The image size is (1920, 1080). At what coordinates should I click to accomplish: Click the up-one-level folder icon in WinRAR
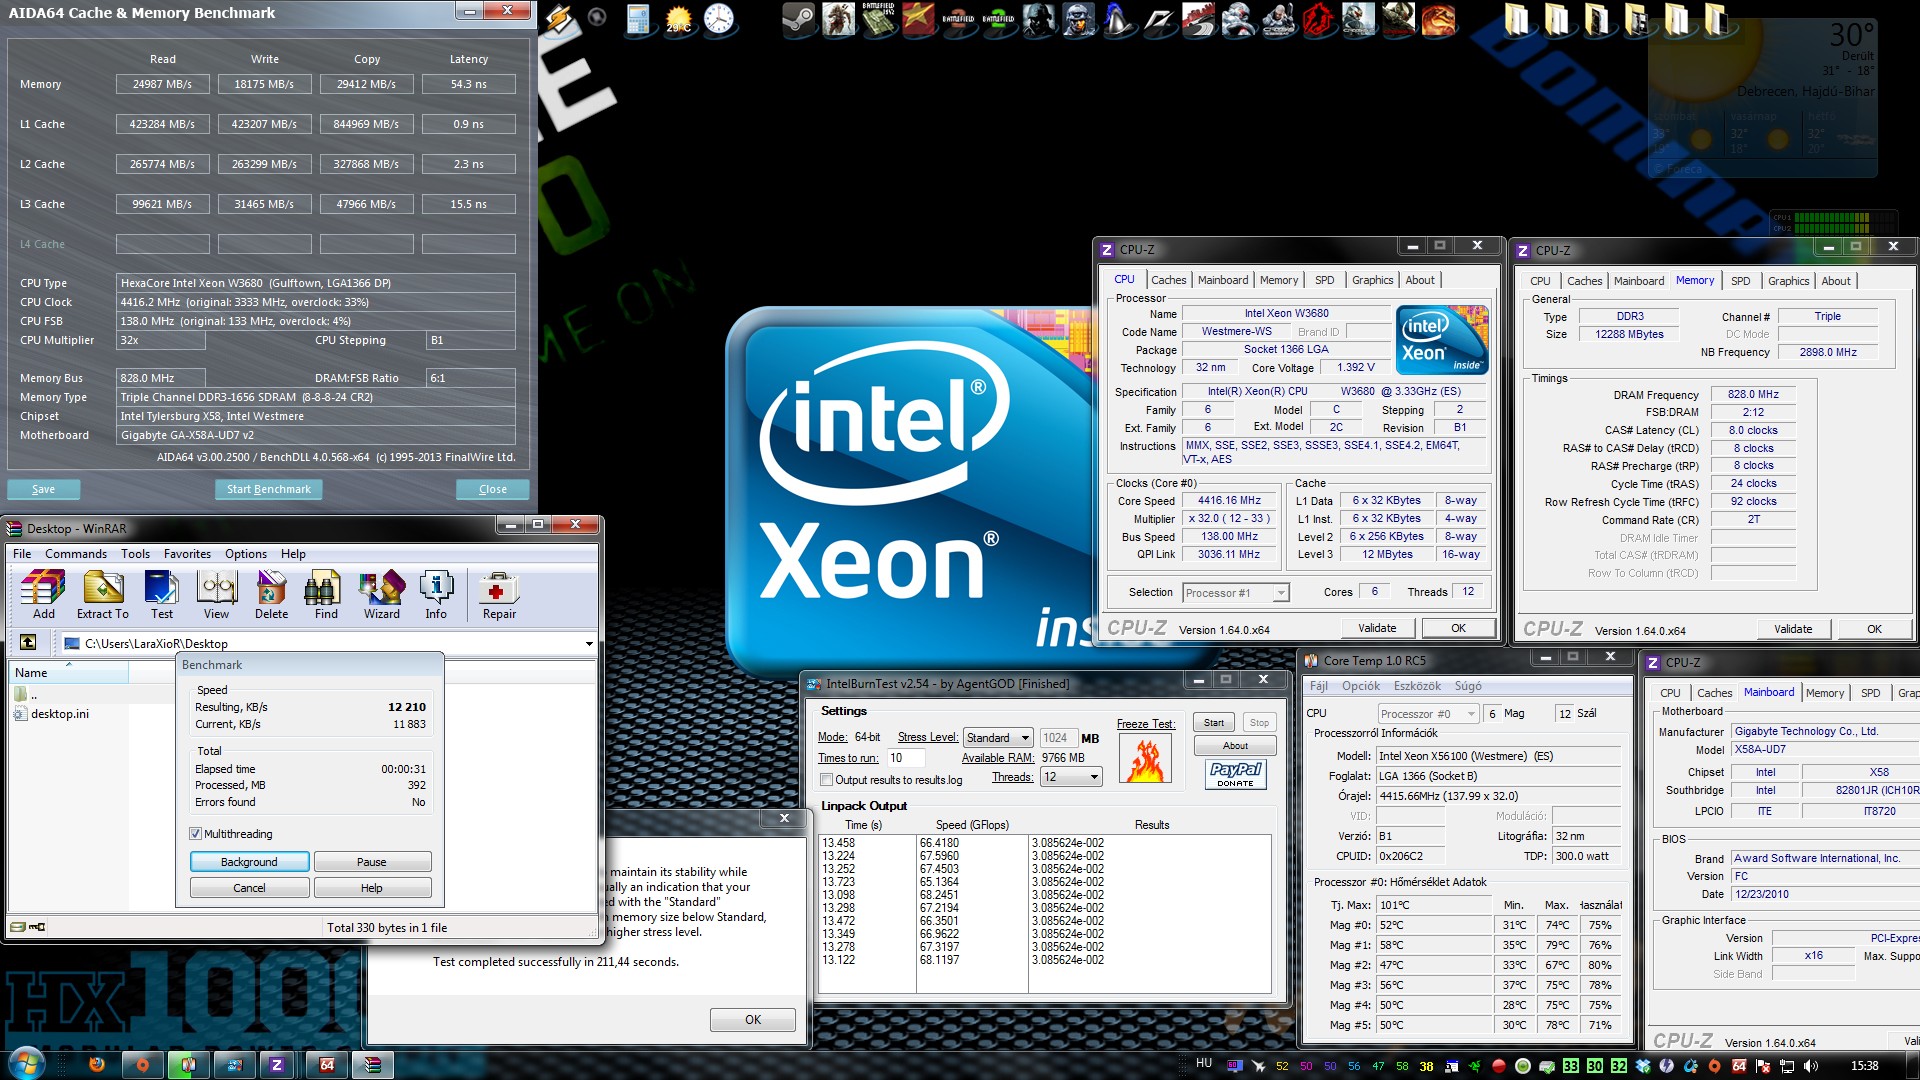pos(28,642)
